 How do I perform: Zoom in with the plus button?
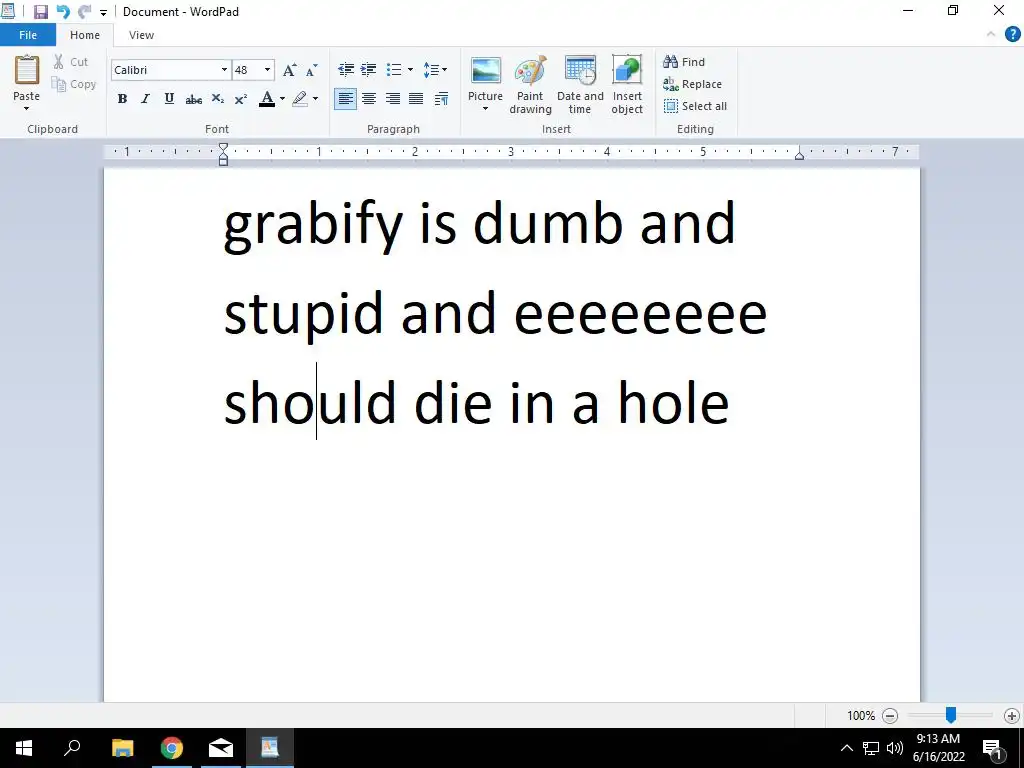[x=1012, y=716]
